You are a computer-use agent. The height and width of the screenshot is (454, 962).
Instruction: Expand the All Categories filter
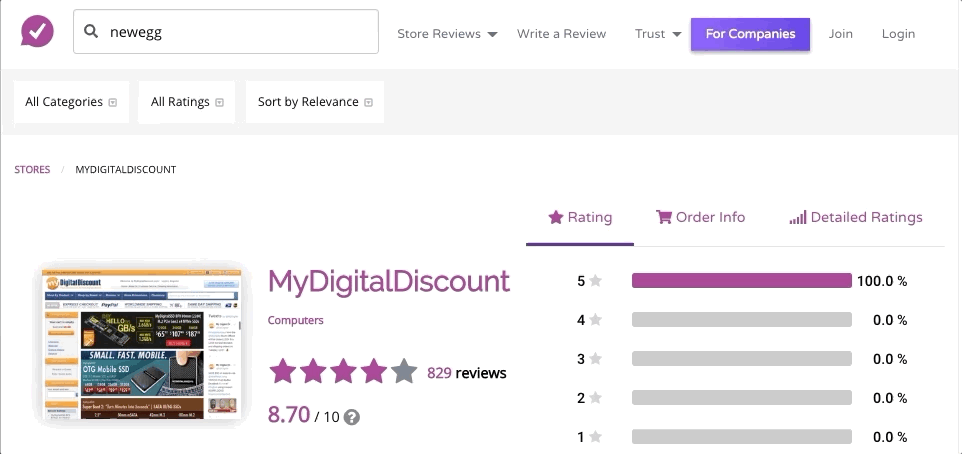[71, 102]
